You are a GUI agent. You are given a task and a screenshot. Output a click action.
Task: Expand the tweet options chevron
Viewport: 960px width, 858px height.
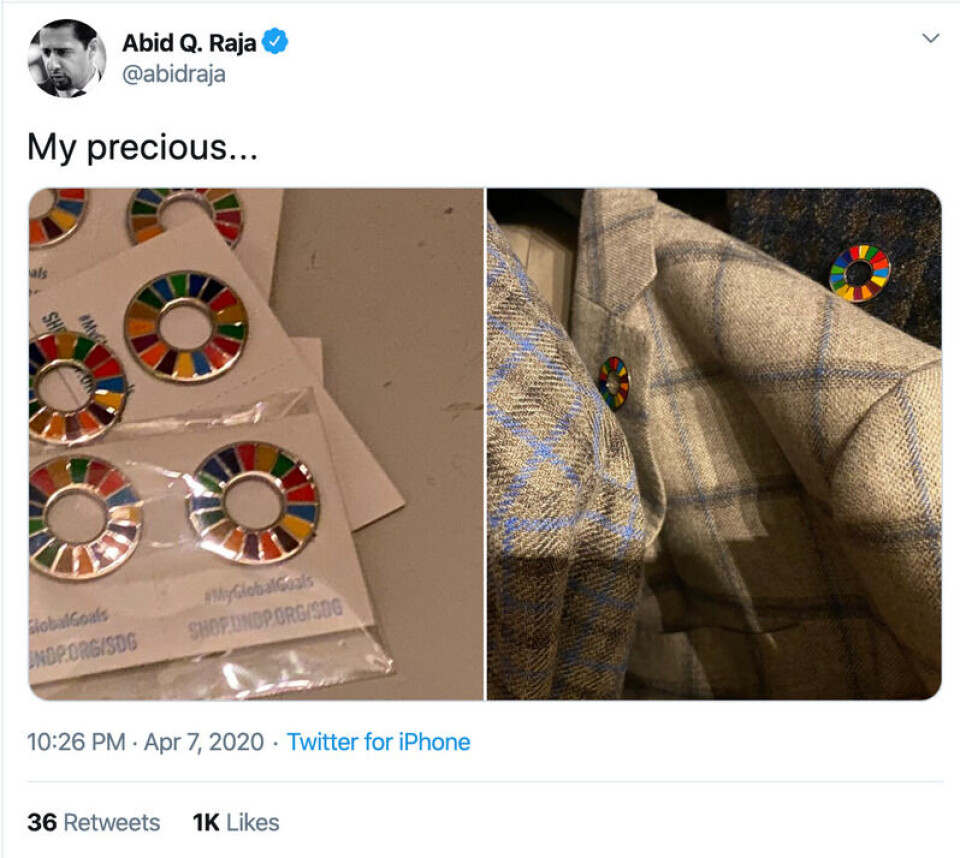[x=930, y=38]
